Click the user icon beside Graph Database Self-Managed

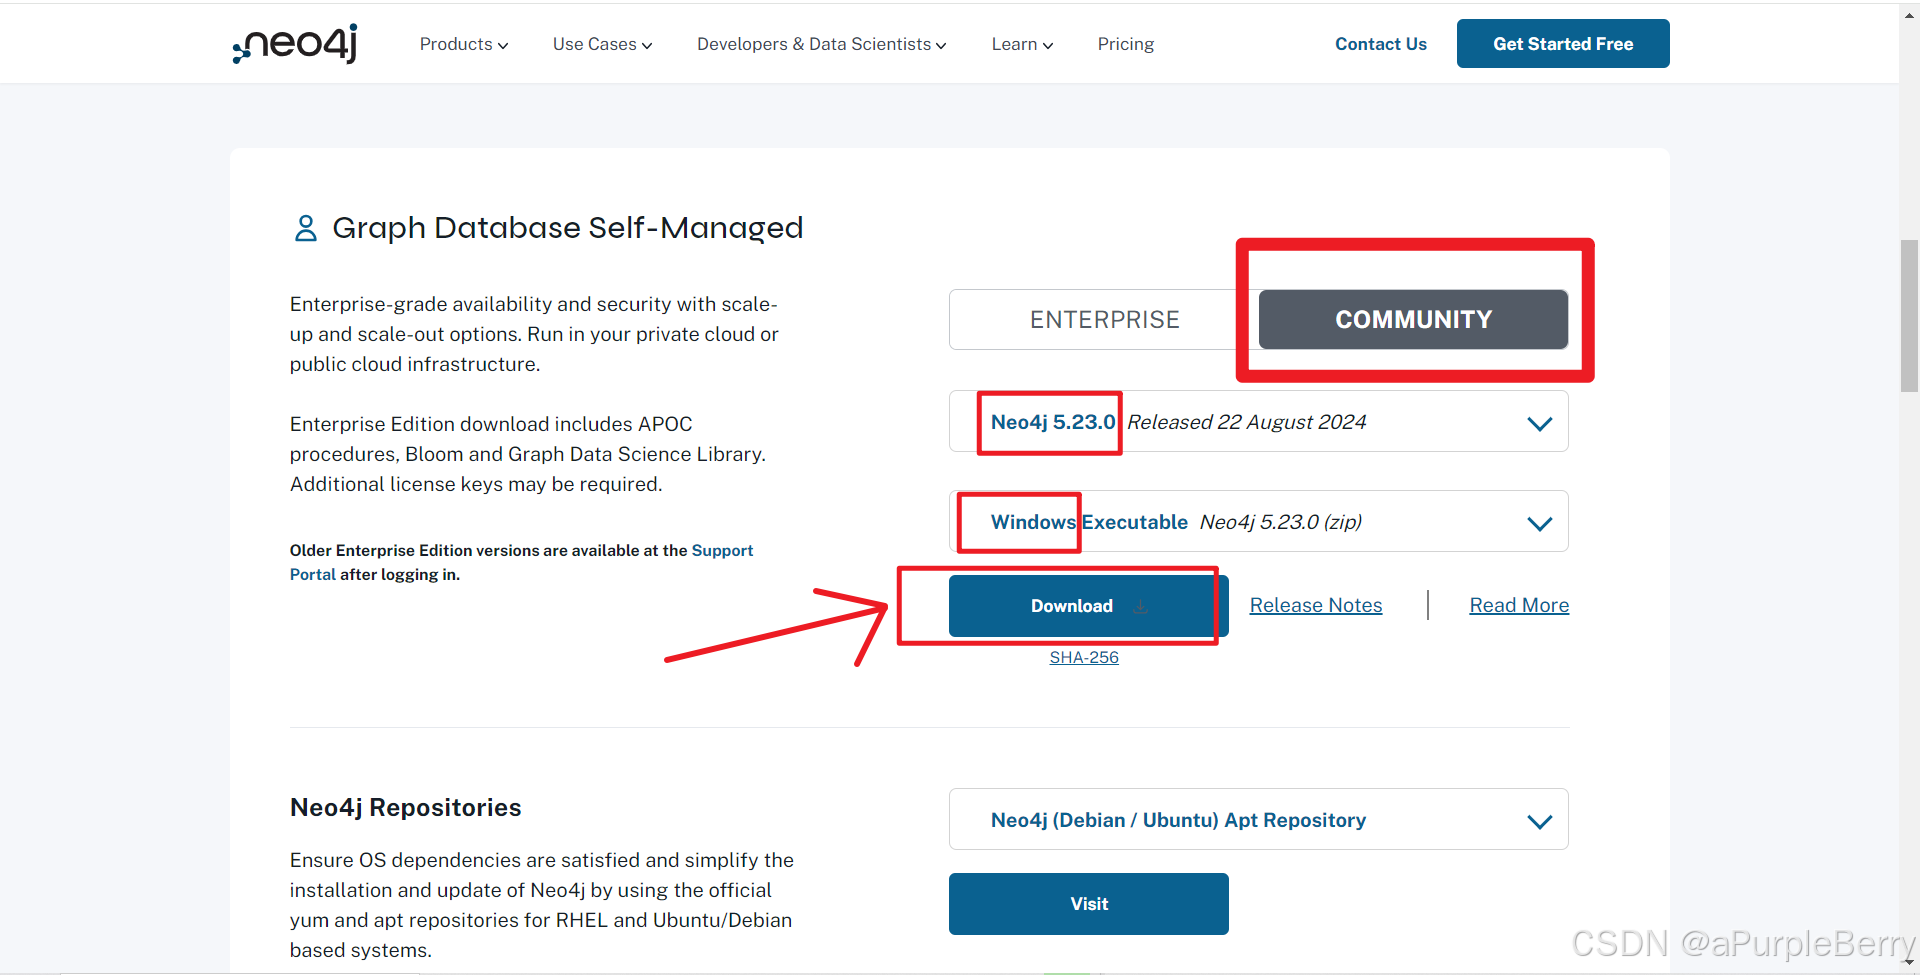pyautogui.click(x=306, y=228)
